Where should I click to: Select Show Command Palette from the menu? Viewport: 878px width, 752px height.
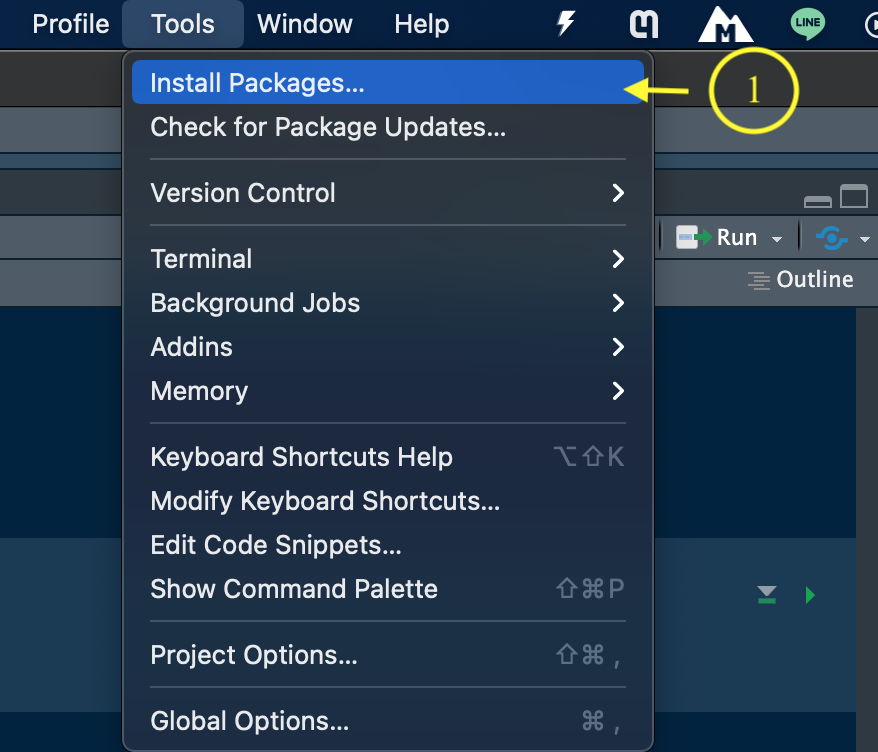294,589
